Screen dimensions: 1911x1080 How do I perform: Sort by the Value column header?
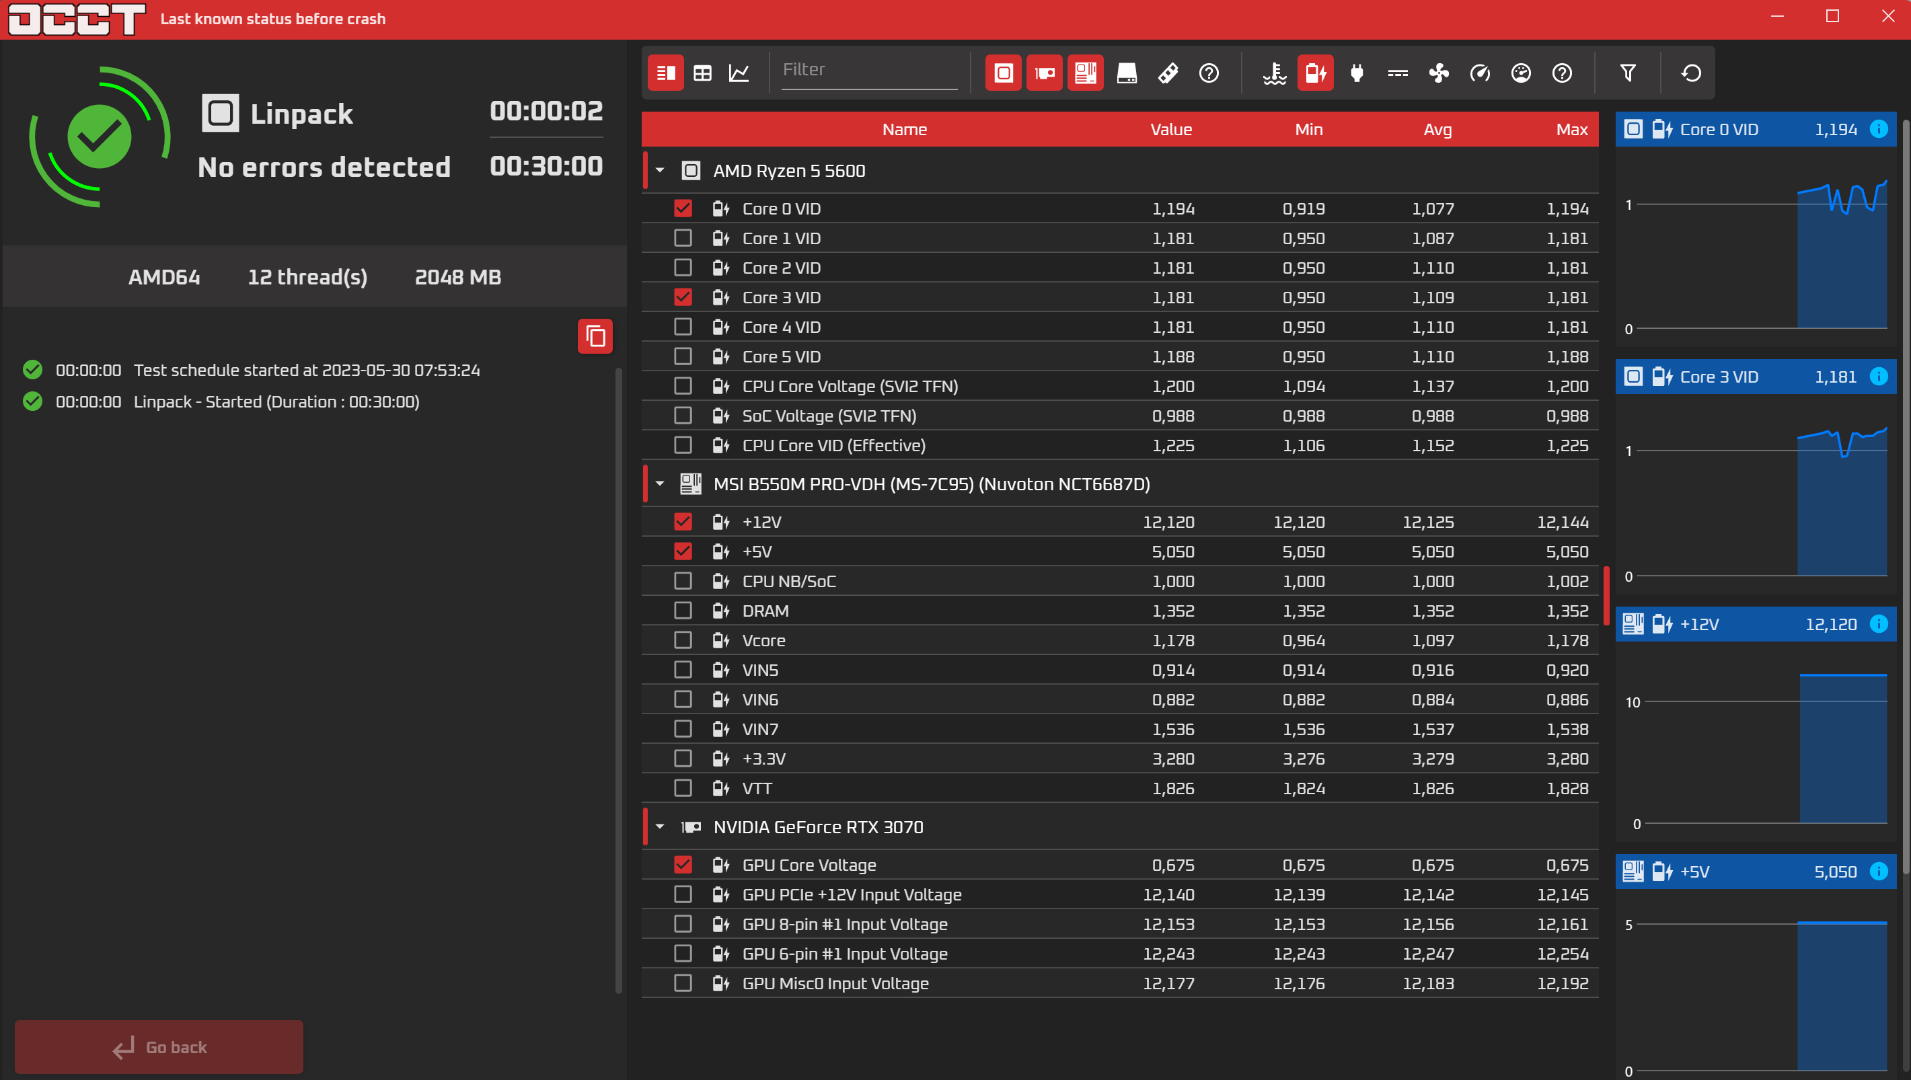tap(1171, 129)
